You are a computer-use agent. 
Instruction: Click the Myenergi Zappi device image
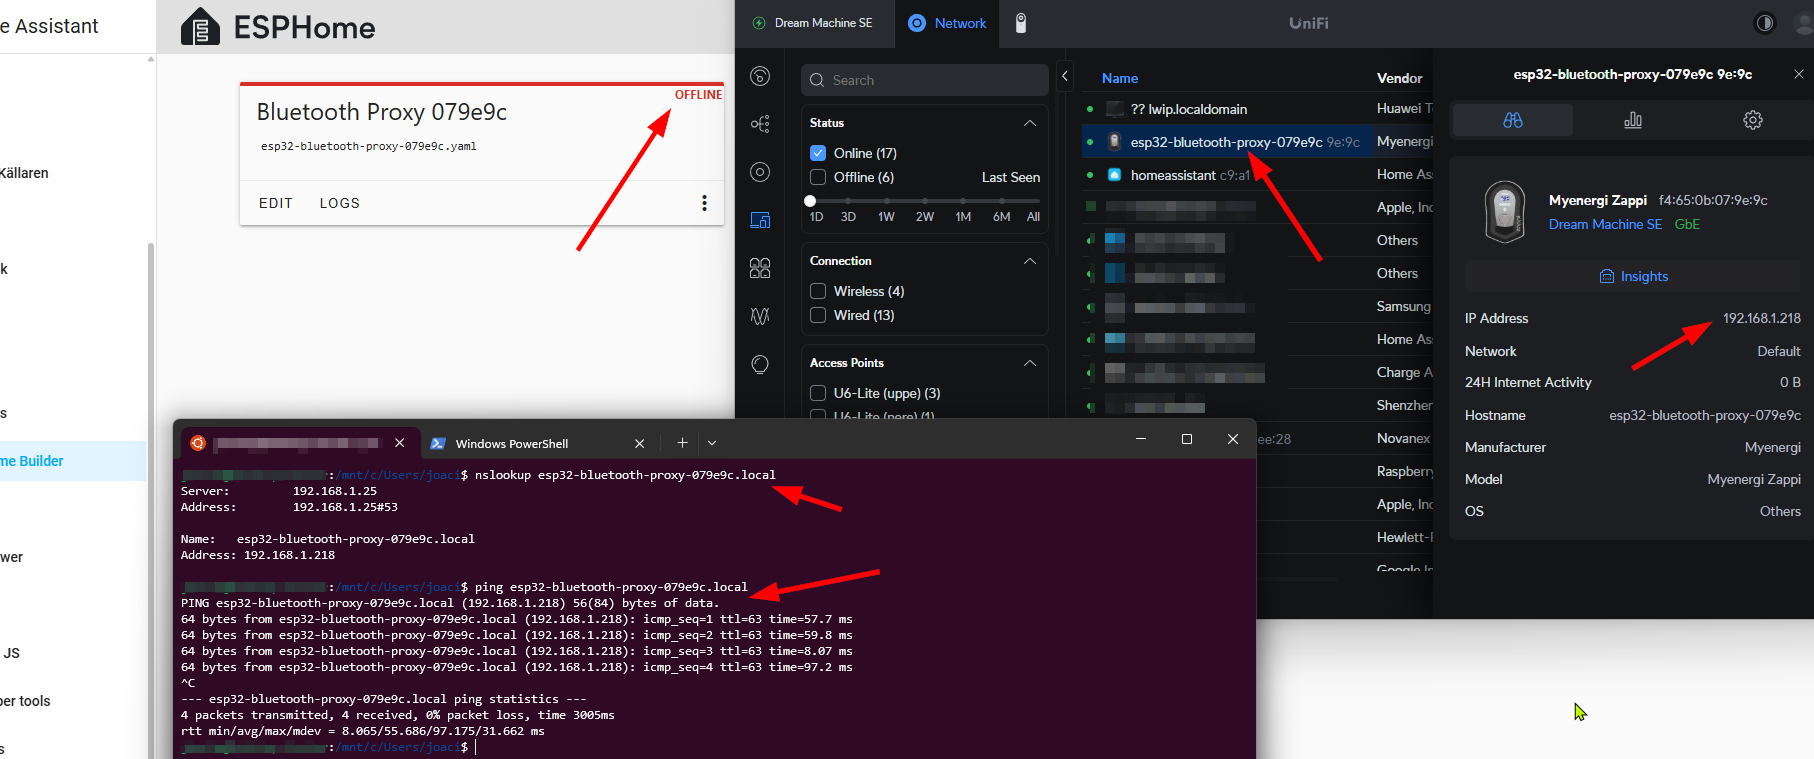[x=1505, y=211]
